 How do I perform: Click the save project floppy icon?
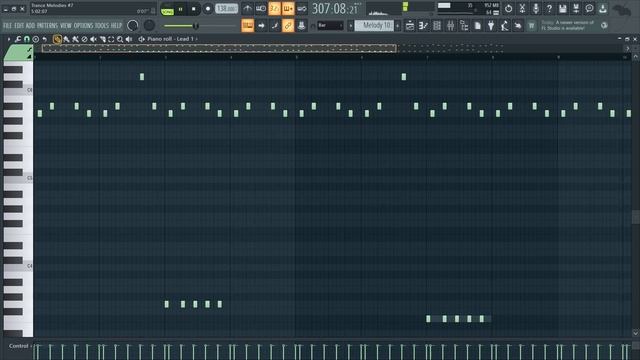562,9
